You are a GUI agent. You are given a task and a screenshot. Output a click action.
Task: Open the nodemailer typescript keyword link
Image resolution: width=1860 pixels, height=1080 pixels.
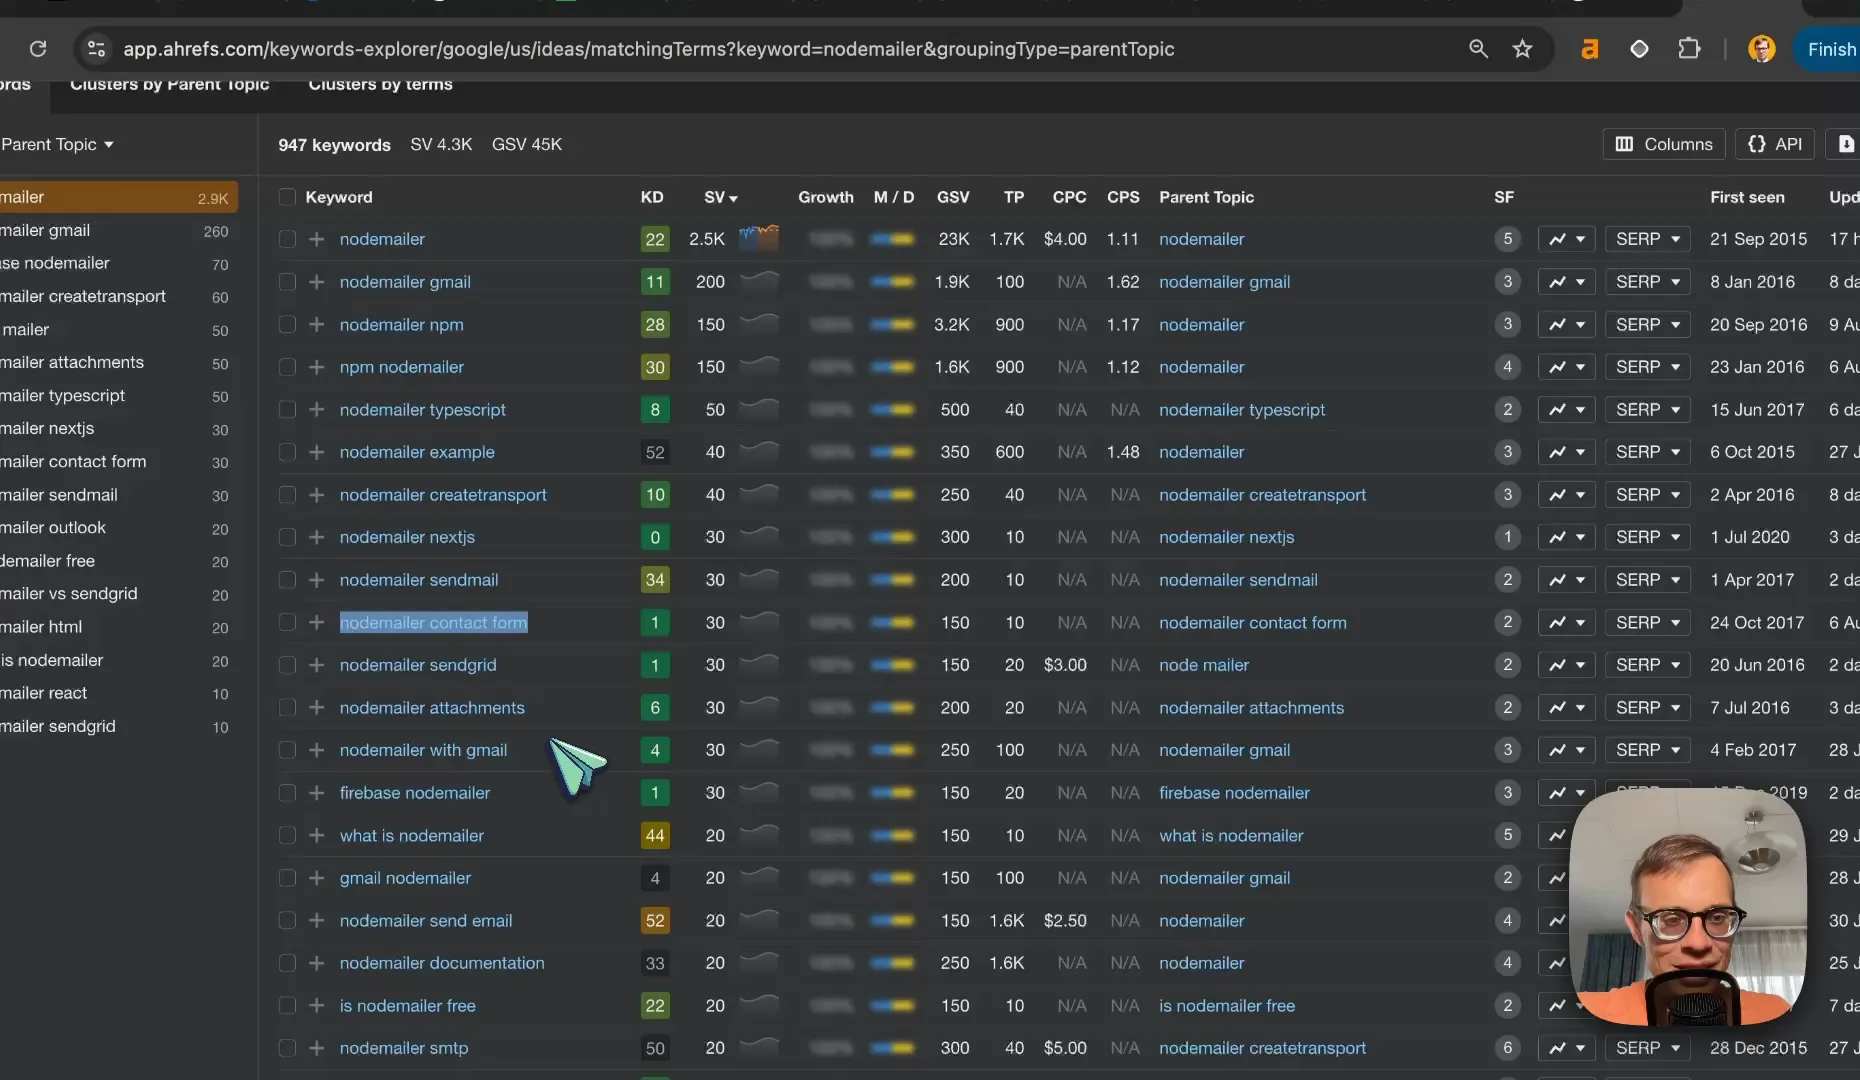(422, 410)
